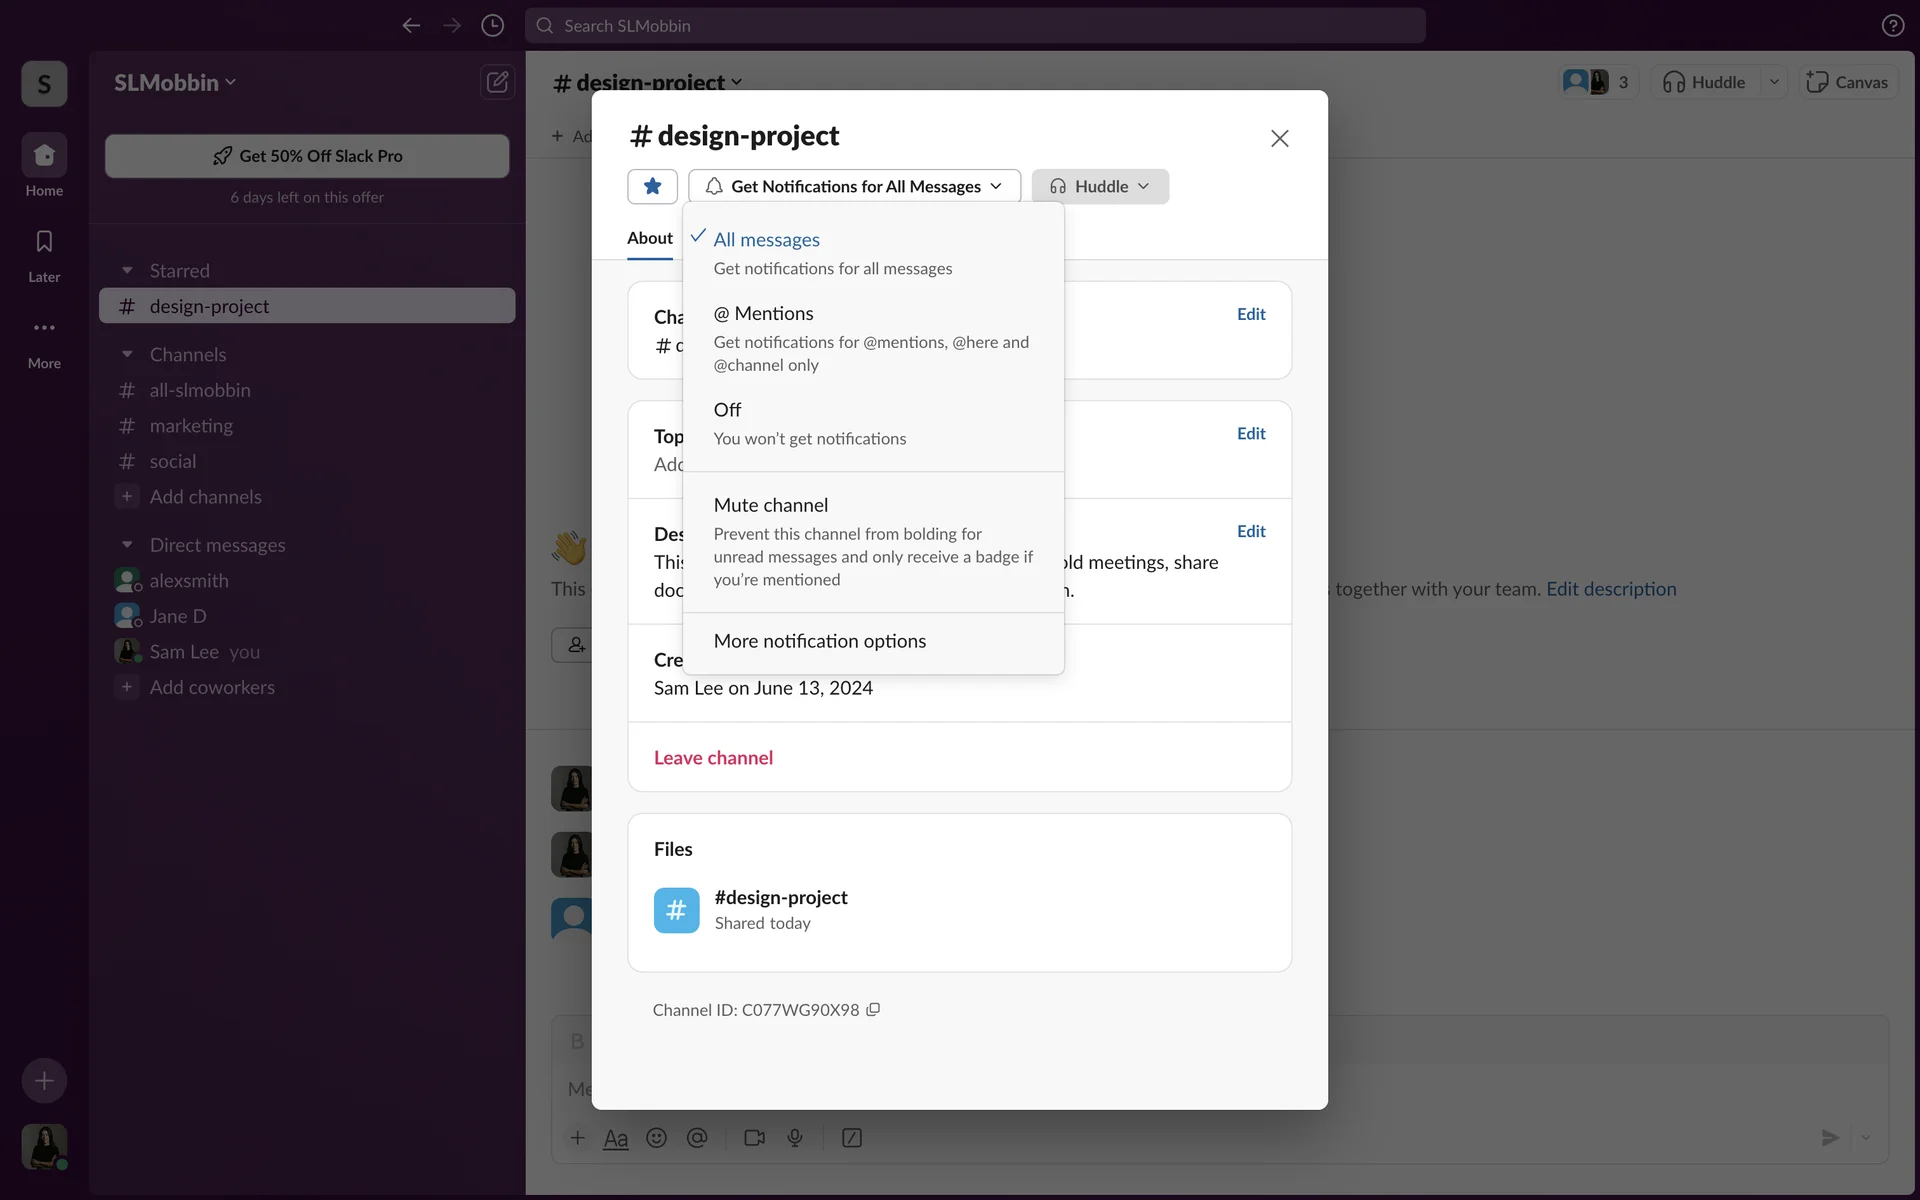Choose the @ Mentions notification option
This screenshot has width=1920, height=1200.
(x=764, y=314)
